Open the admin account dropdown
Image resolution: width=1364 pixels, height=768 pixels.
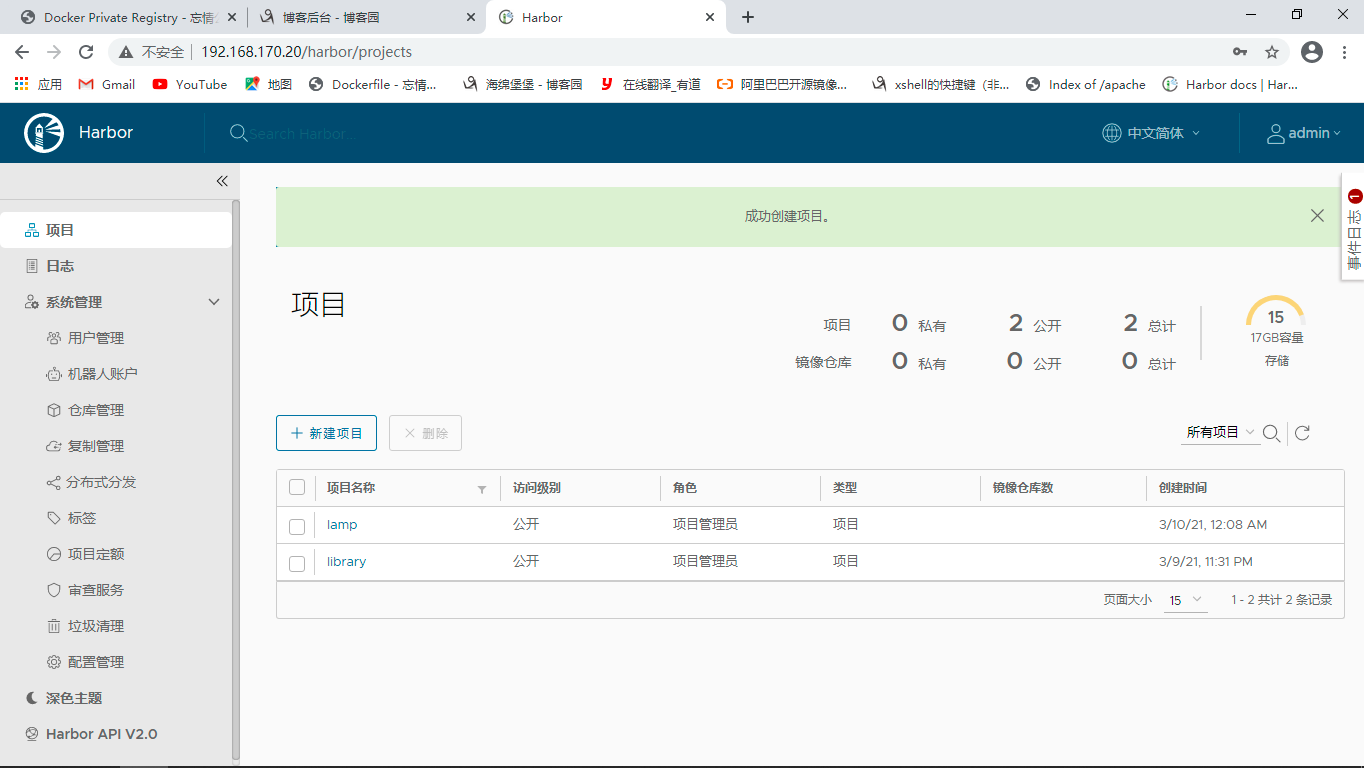[x=1304, y=133]
